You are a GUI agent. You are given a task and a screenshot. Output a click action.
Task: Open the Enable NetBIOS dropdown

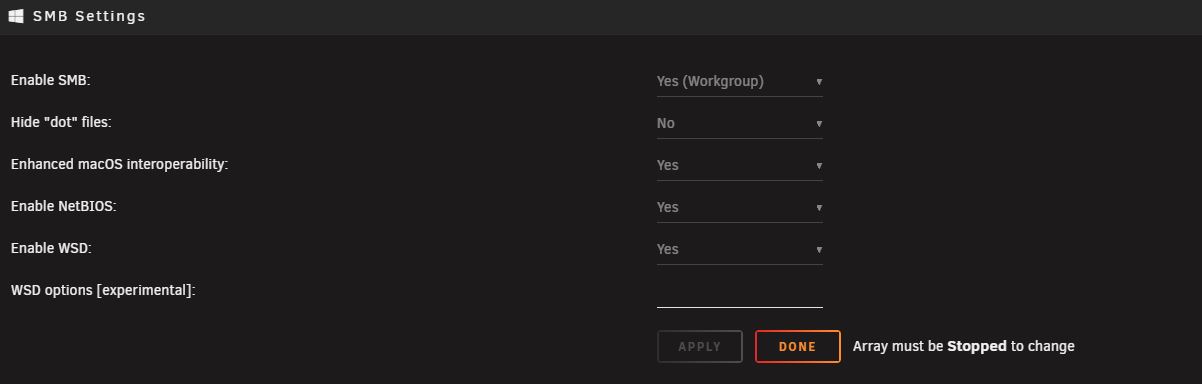[740, 207]
